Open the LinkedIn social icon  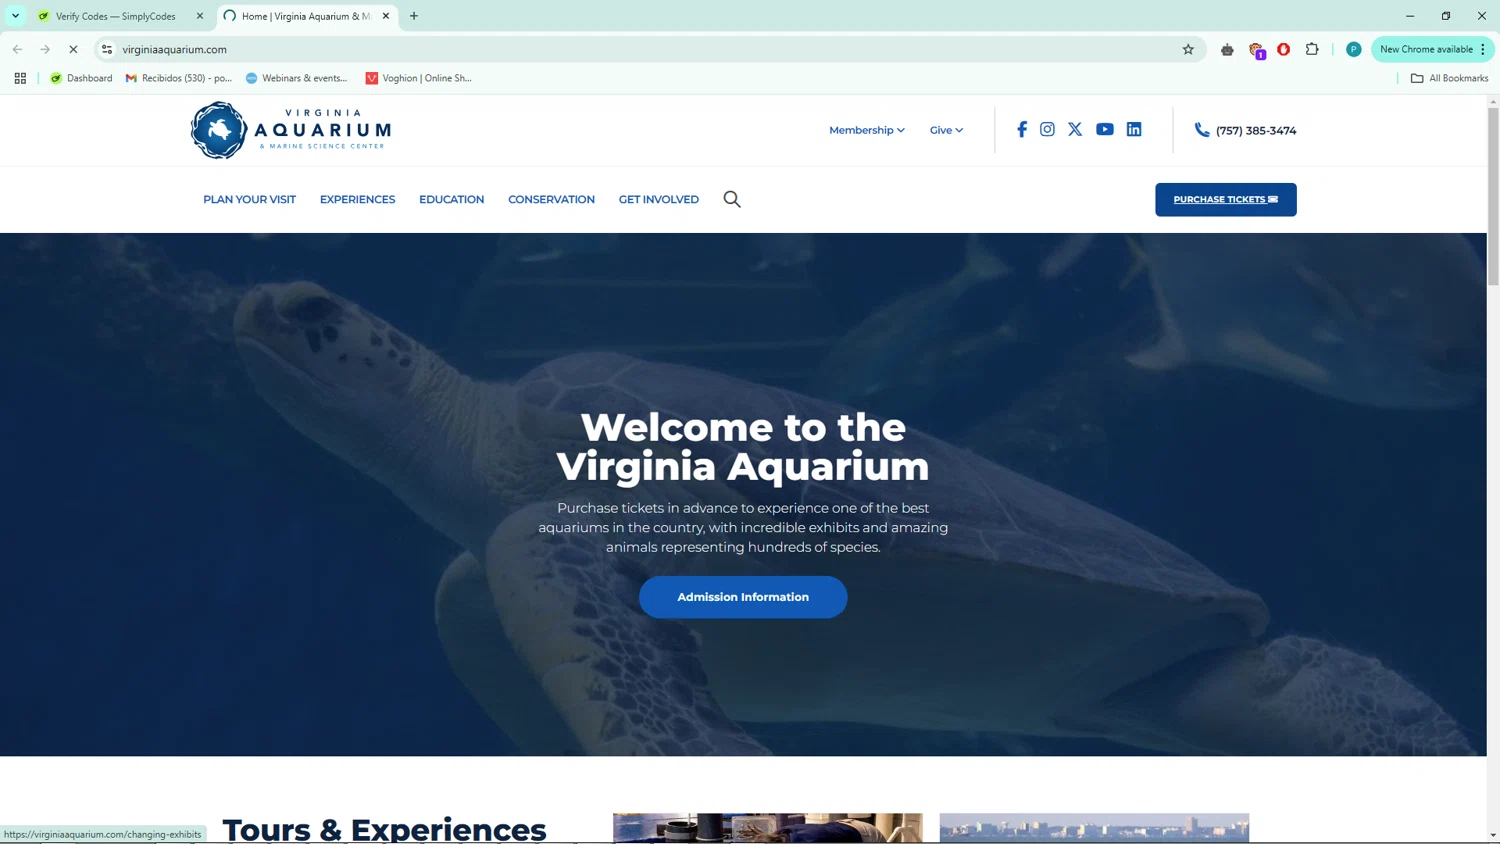[1134, 129]
